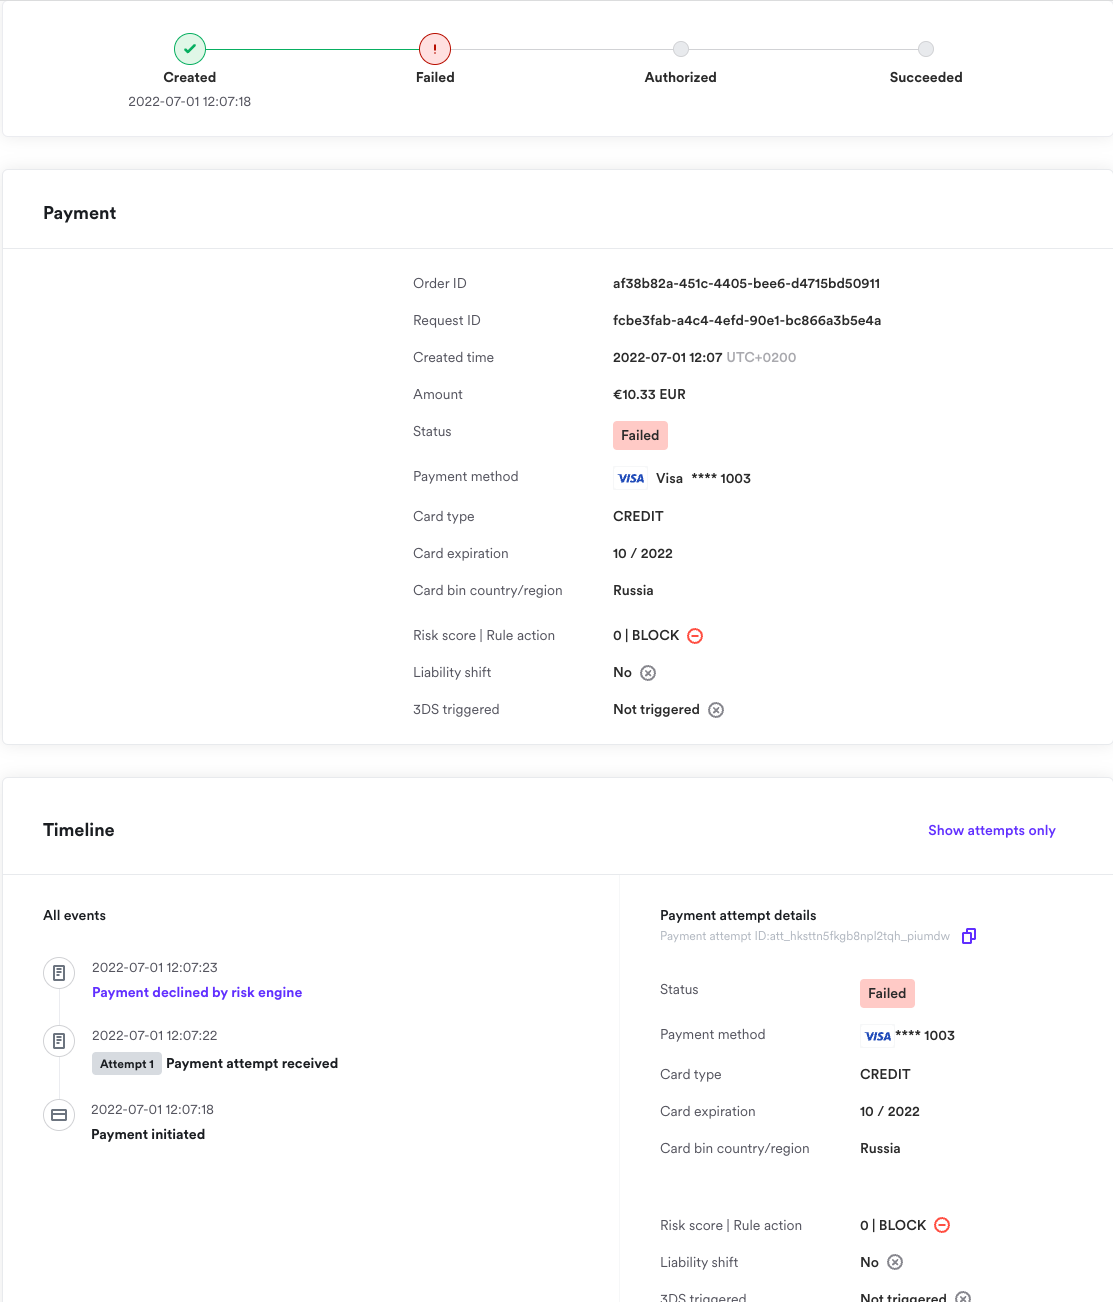The width and height of the screenshot is (1113, 1302).
Task: Select the Attempt 1 badge
Action: [x=127, y=1064]
